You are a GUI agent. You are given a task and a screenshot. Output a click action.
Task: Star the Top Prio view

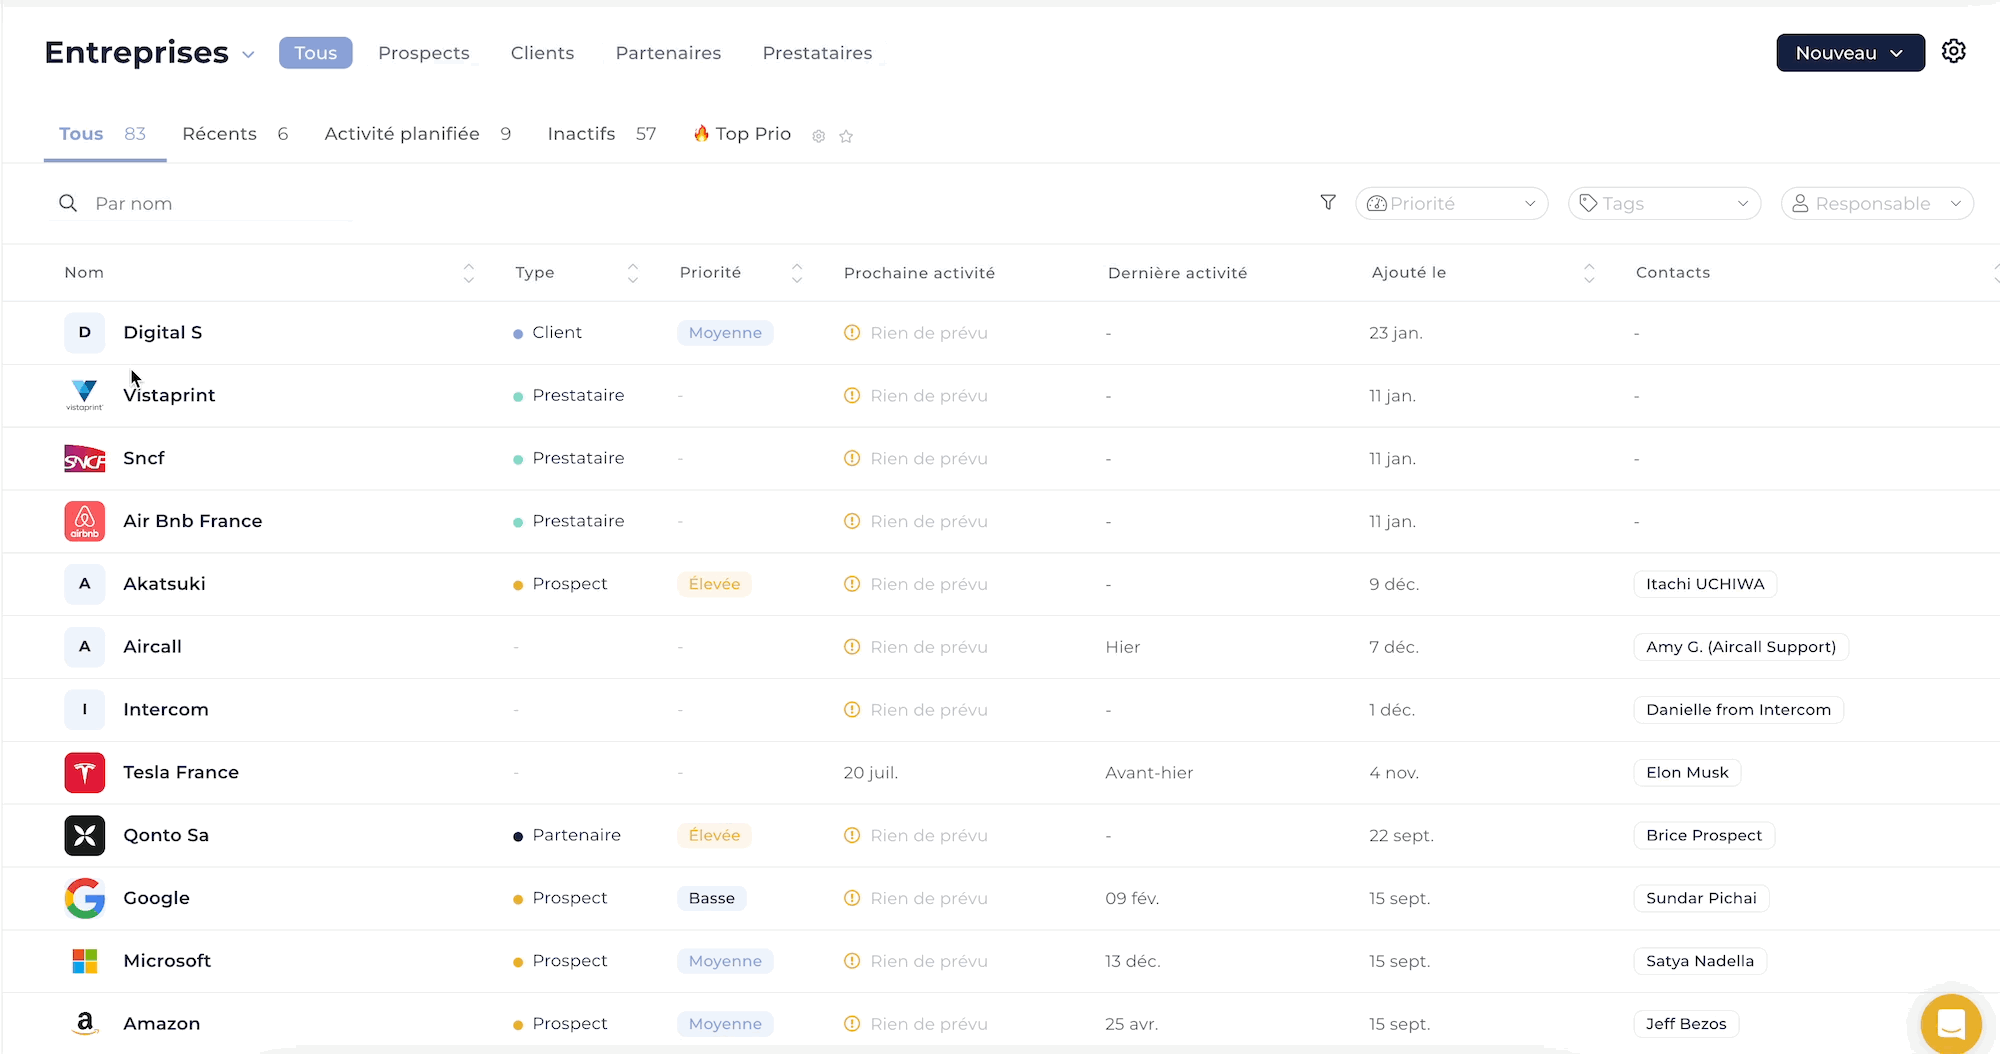846,136
